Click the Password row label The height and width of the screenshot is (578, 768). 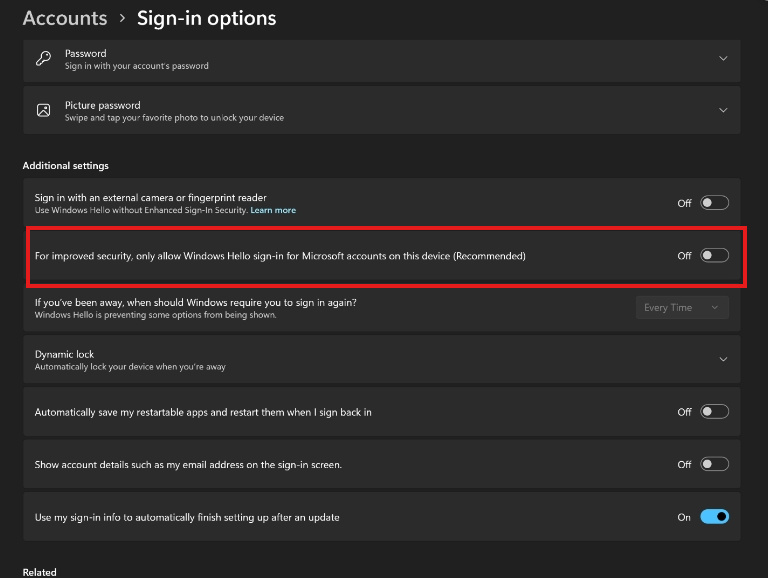[85, 53]
